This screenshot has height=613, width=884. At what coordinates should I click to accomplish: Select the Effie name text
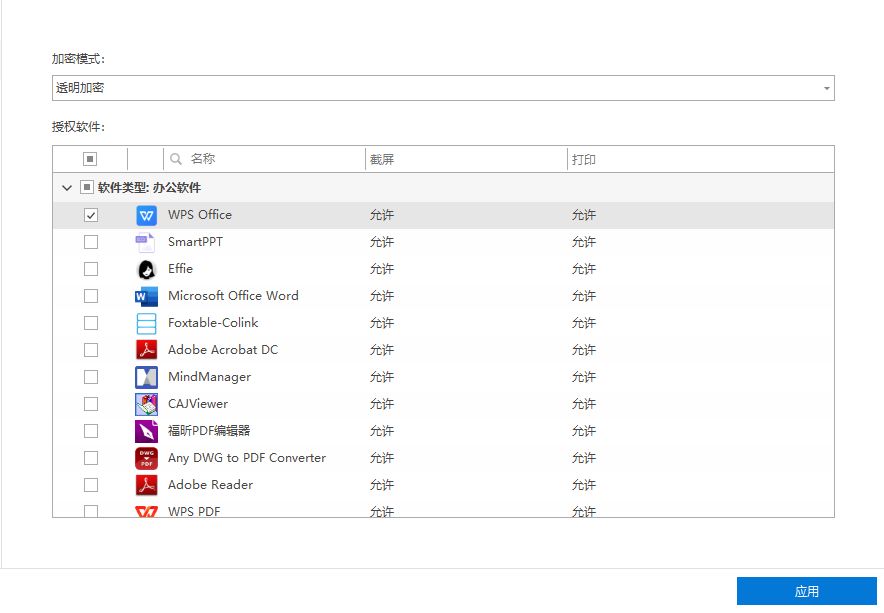(x=180, y=268)
